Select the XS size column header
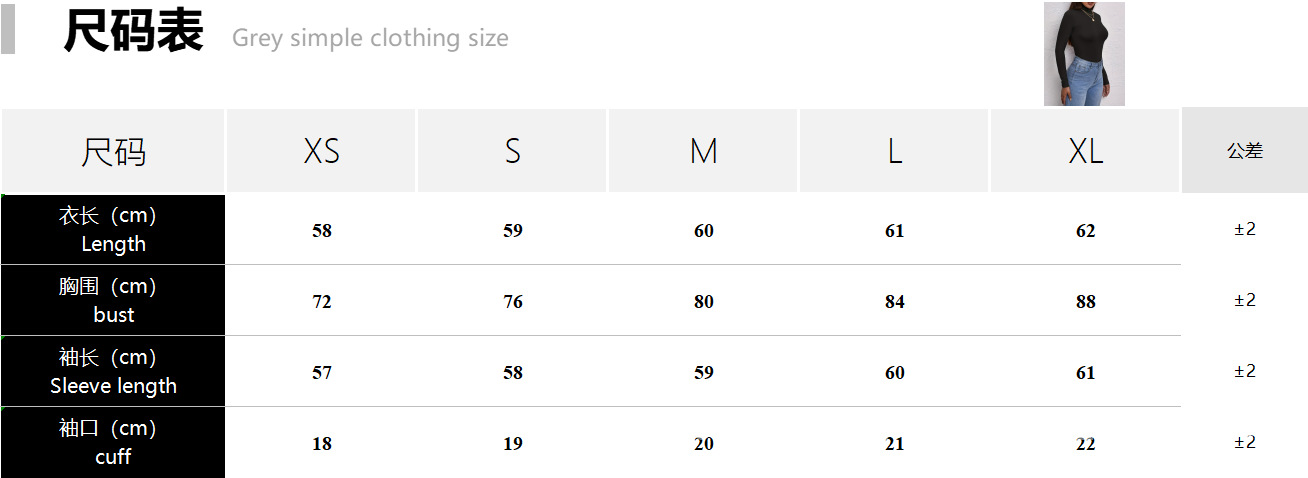This screenshot has width=1308, height=478. (321, 151)
